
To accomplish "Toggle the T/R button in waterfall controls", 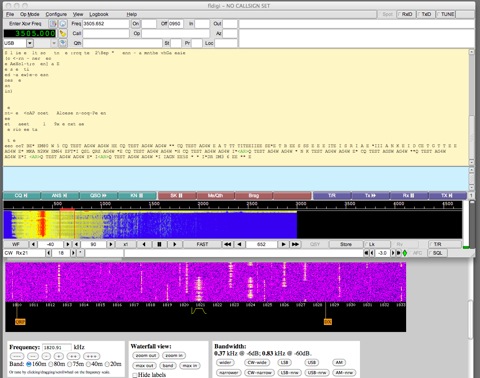I will [445, 244].
